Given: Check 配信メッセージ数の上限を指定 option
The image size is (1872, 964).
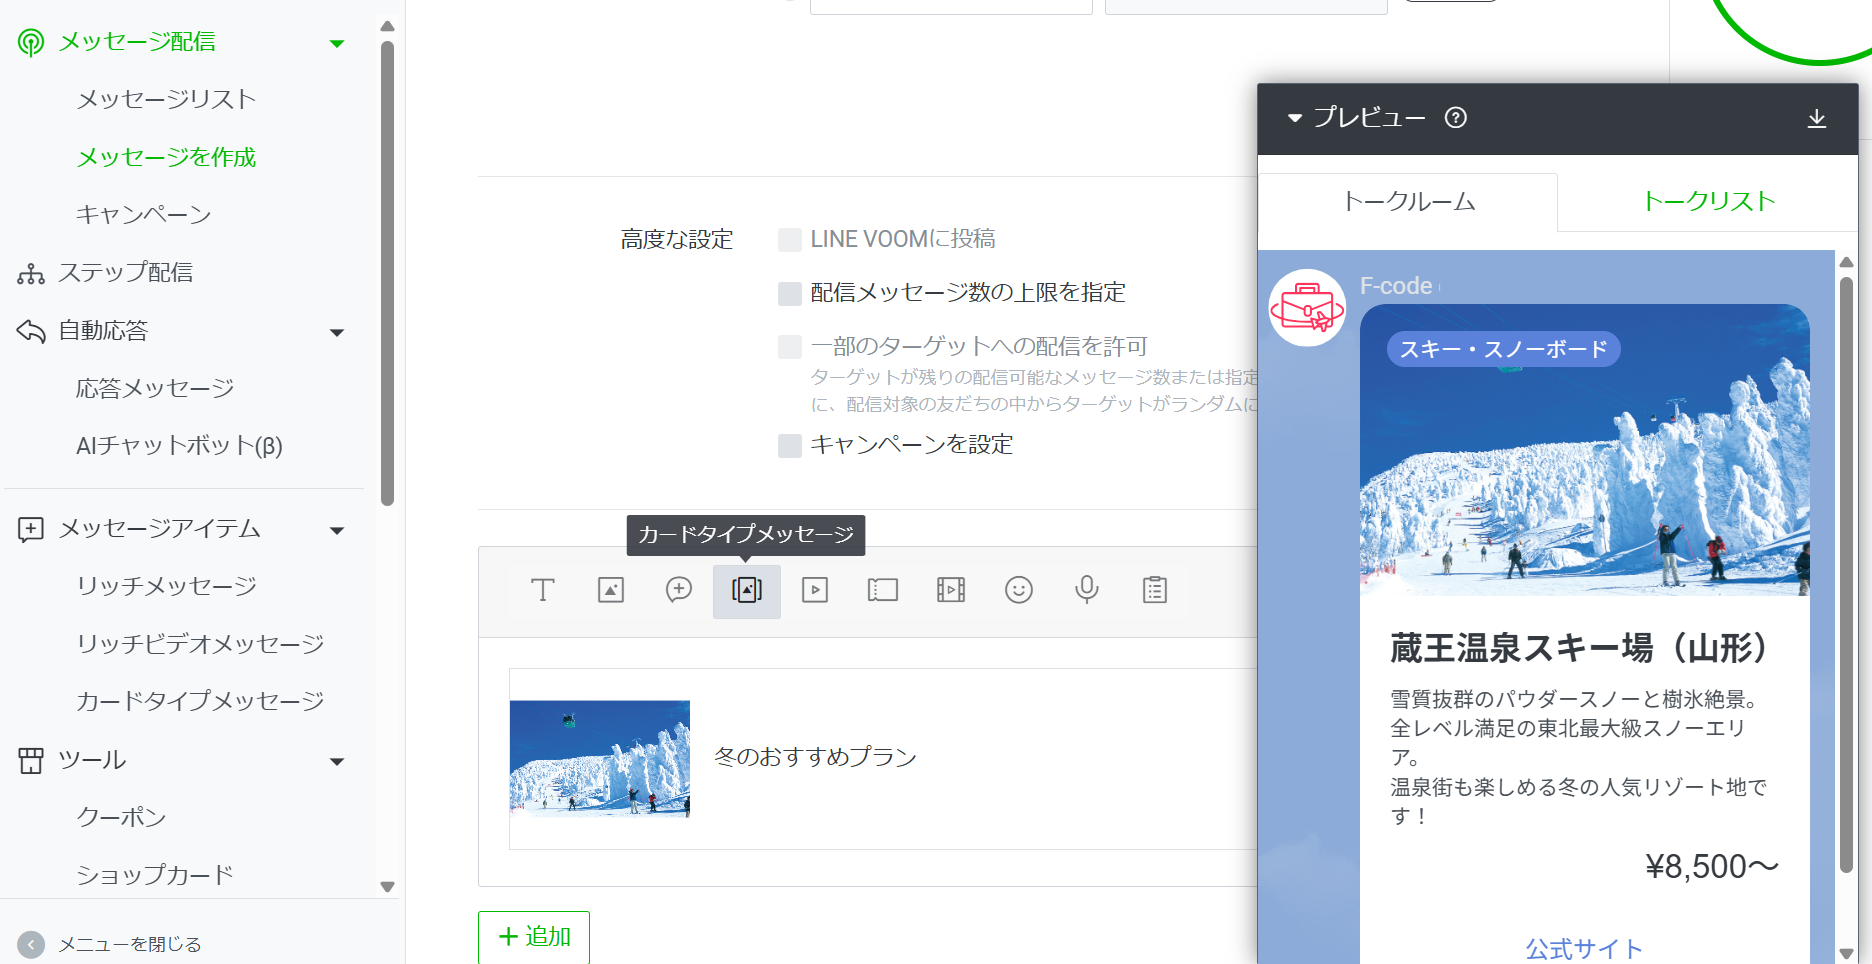Looking at the screenshot, I should 790,293.
